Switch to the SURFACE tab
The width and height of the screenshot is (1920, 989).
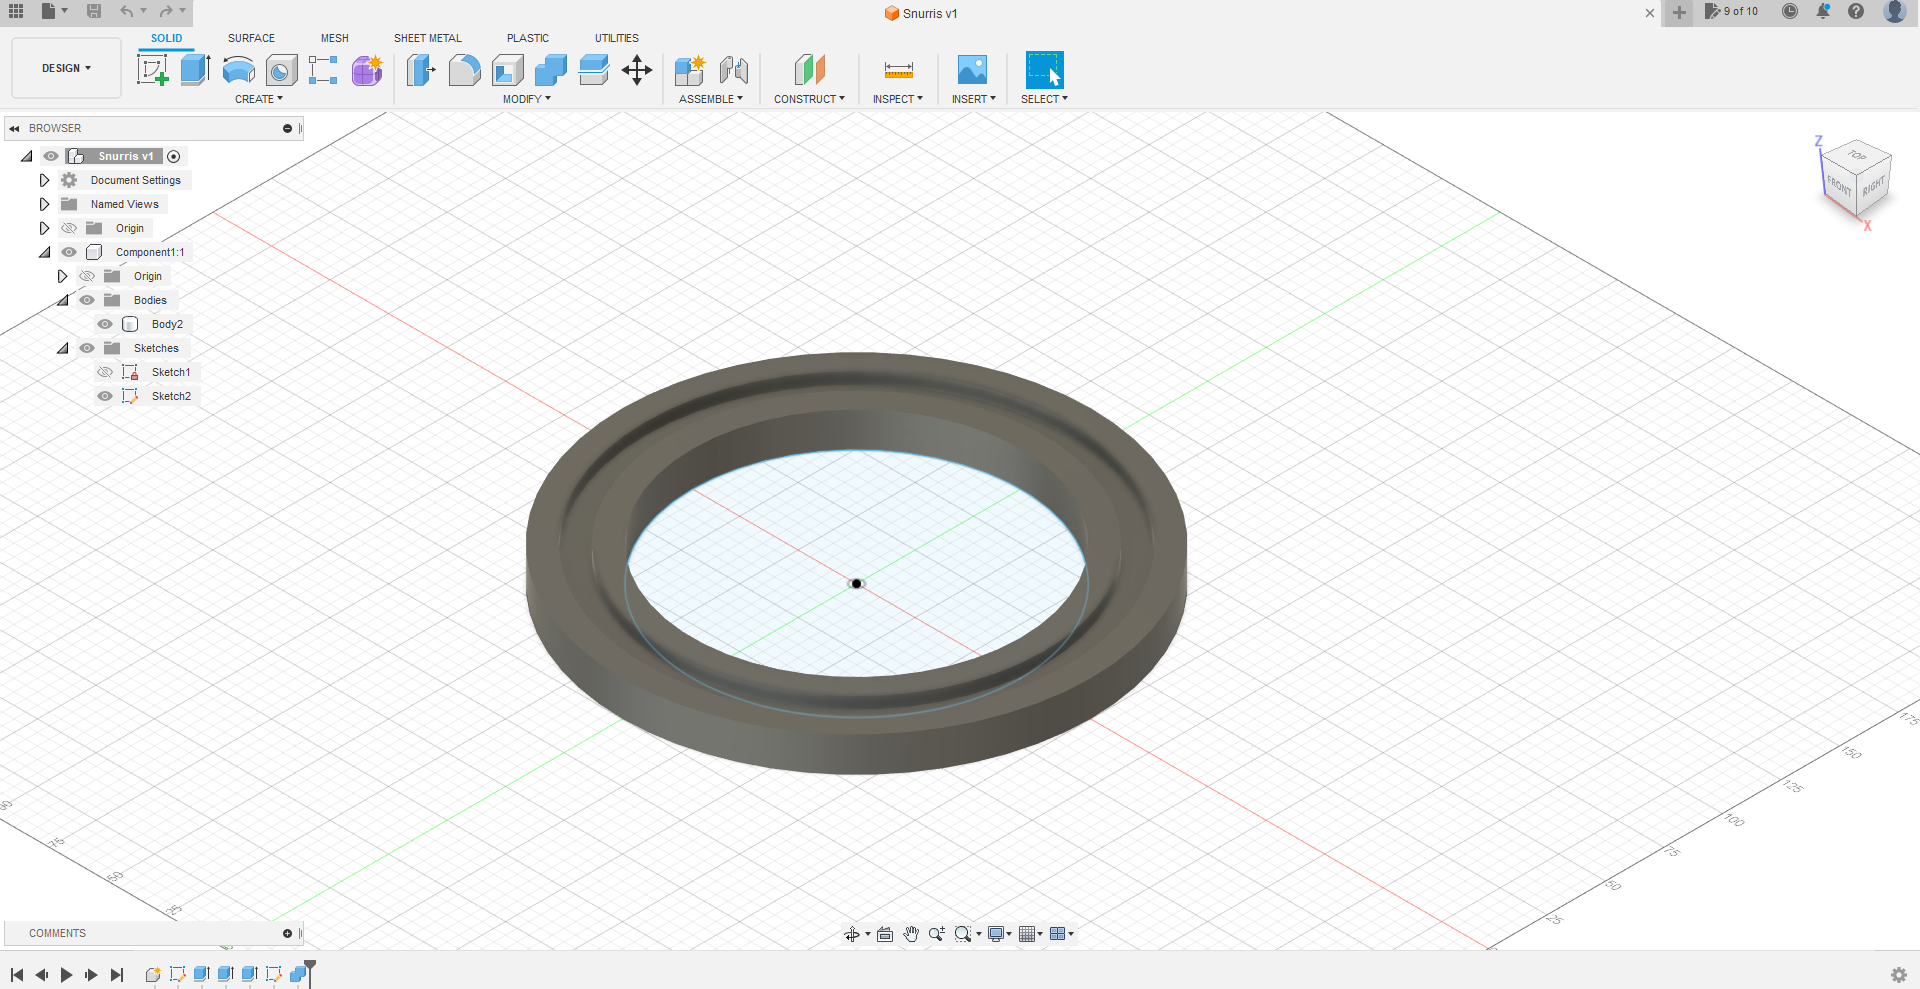click(x=251, y=38)
